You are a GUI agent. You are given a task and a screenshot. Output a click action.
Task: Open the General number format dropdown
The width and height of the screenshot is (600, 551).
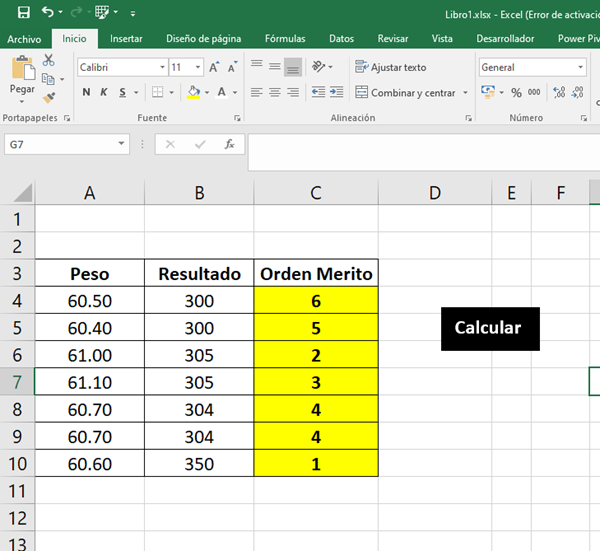pyautogui.click(x=580, y=67)
